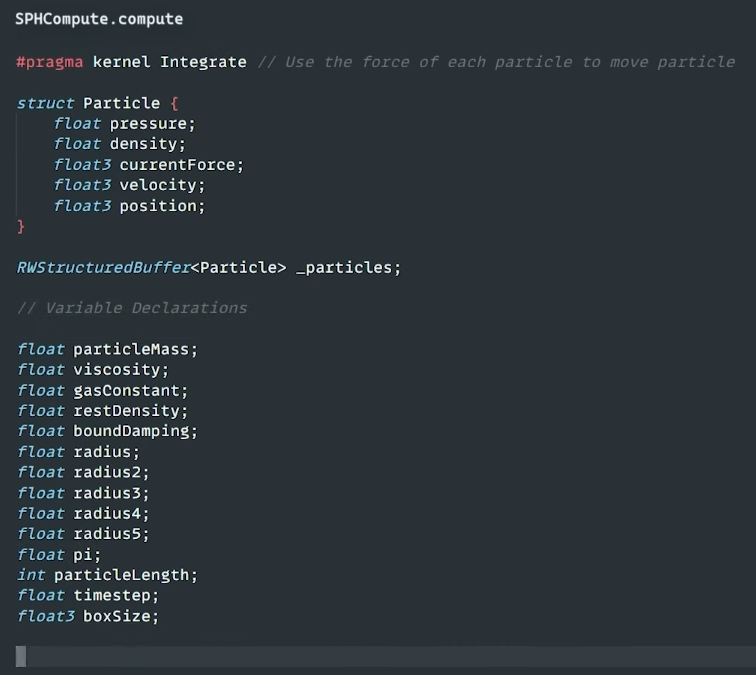
Task: Click the boundDamping variable declaration
Action: (135, 431)
